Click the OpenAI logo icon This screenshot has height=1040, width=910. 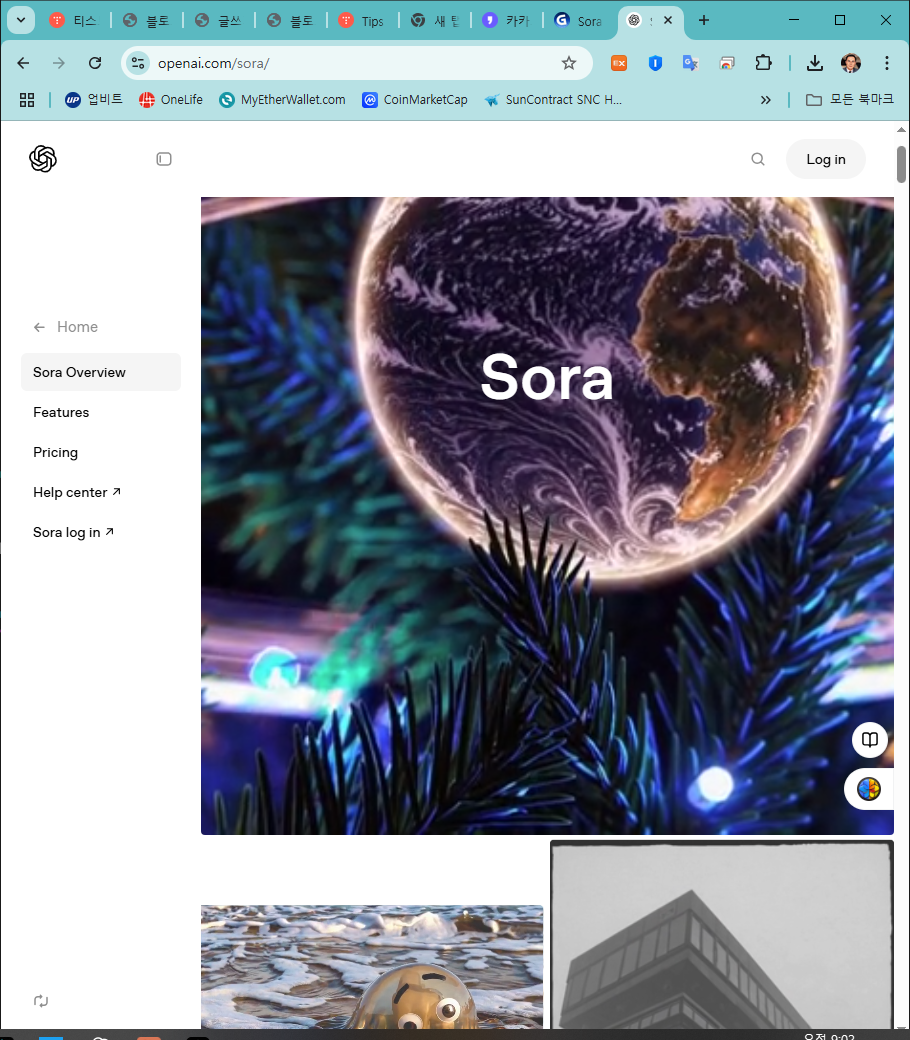click(43, 159)
